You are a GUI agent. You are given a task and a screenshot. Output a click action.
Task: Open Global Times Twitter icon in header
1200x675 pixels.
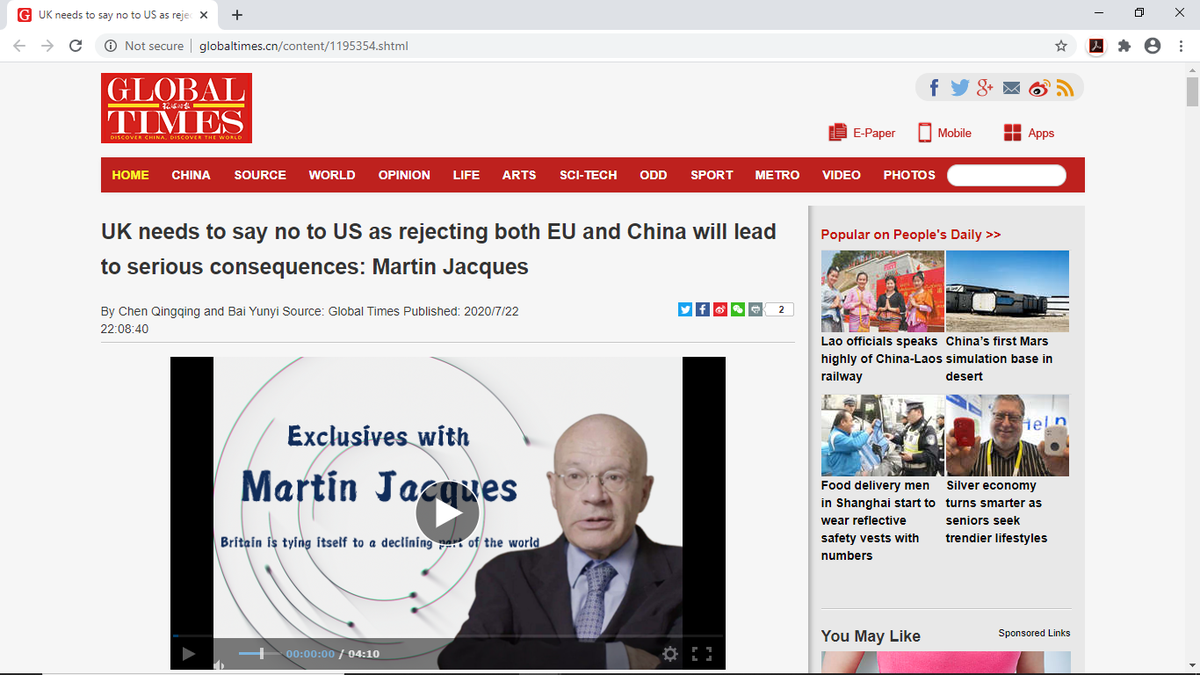pyautogui.click(x=960, y=88)
